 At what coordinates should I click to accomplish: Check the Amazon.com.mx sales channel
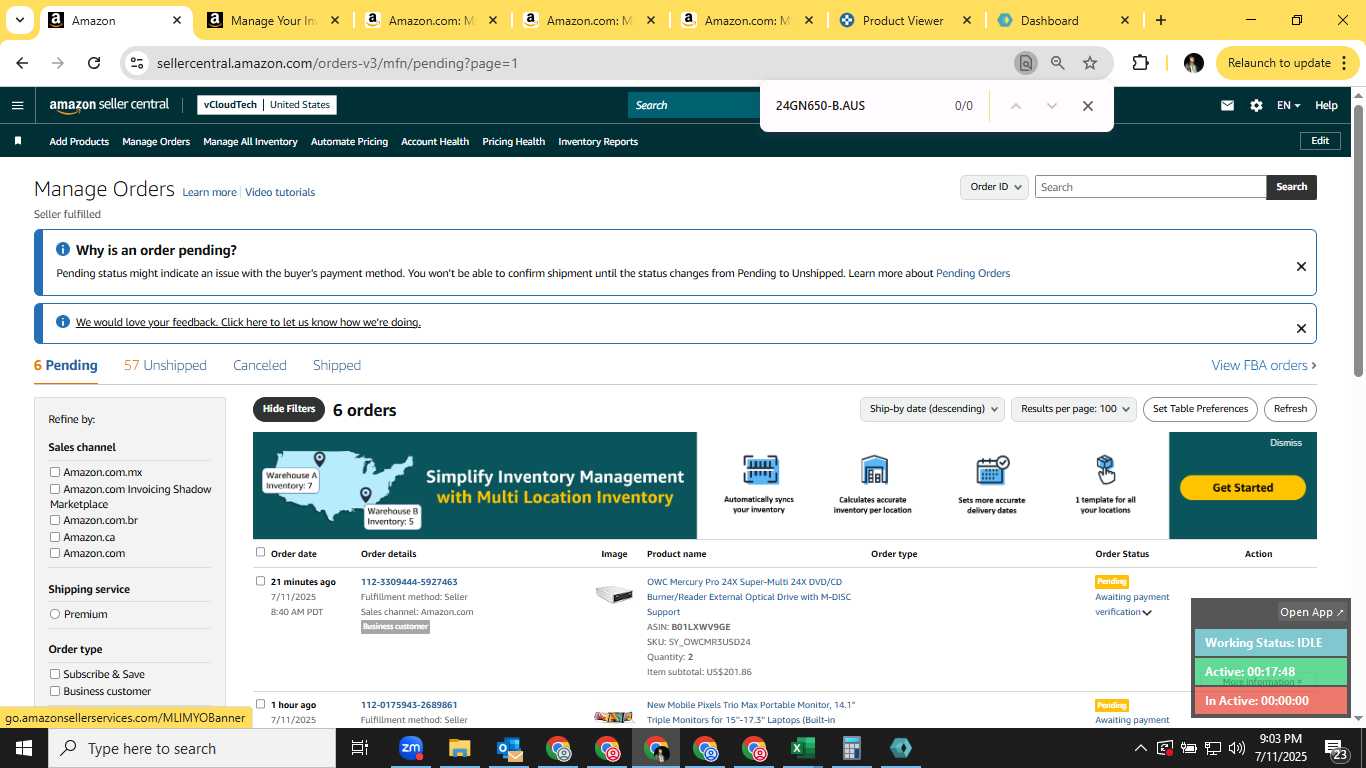coord(55,472)
